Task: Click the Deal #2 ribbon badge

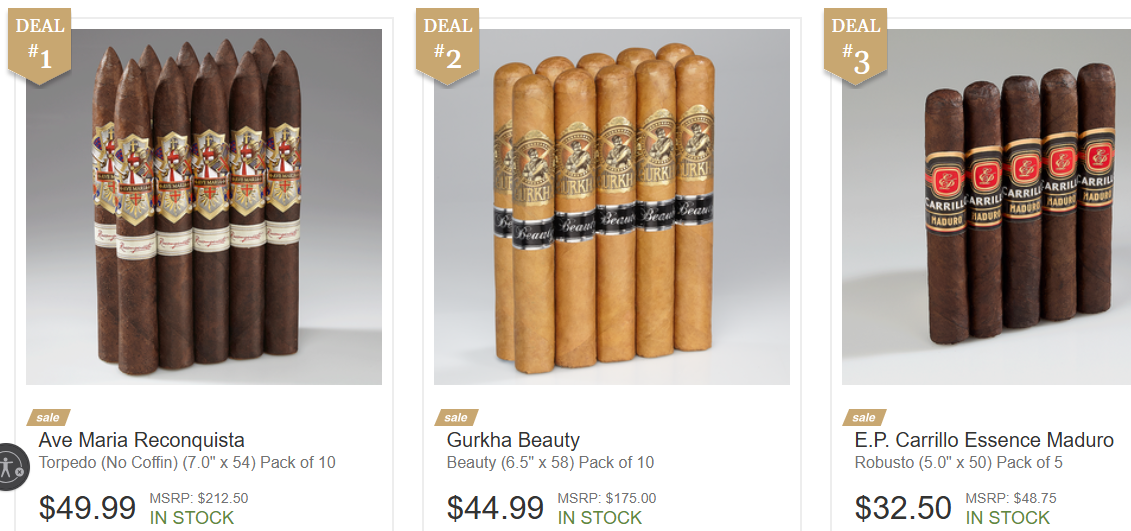Action: tap(447, 45)
